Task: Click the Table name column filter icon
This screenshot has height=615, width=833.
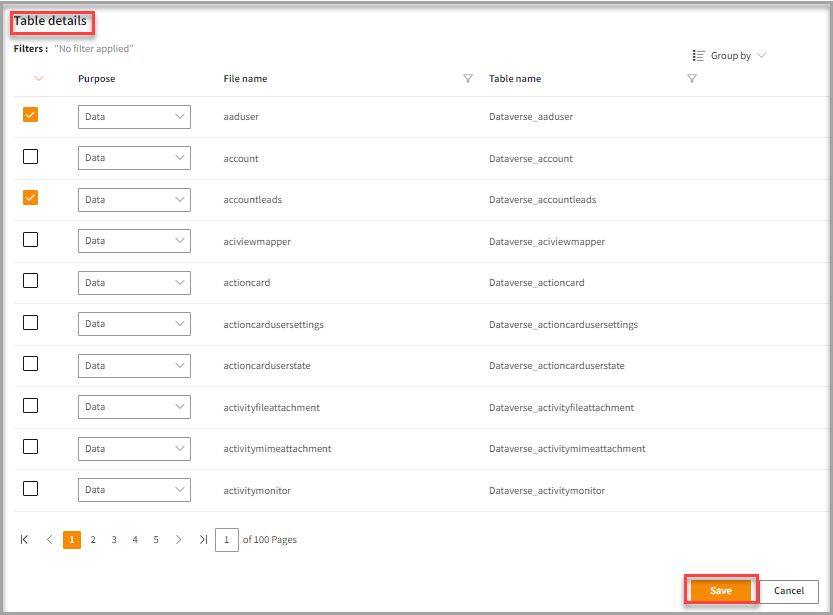Action: pos(692,79)
